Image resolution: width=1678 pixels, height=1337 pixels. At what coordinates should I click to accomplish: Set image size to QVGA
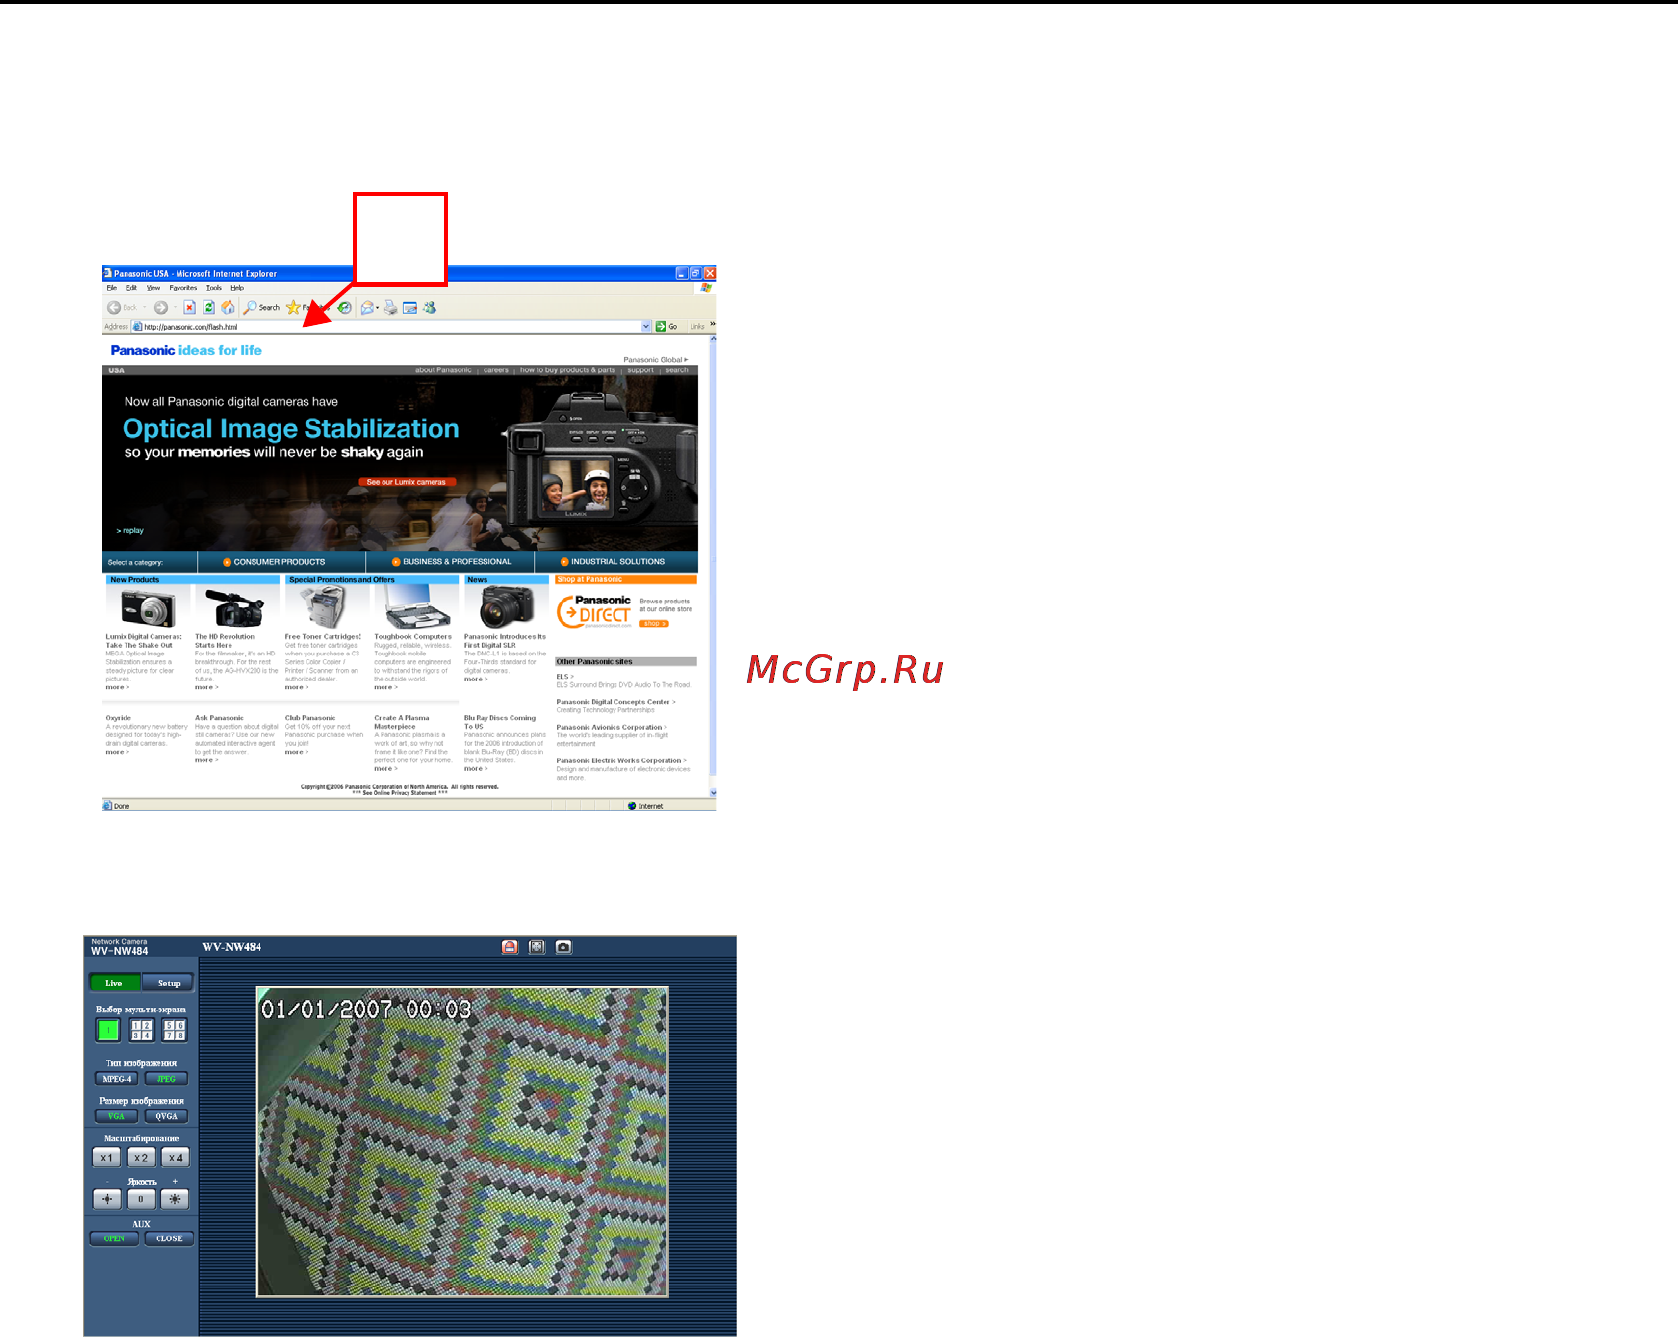[166, 1116]
